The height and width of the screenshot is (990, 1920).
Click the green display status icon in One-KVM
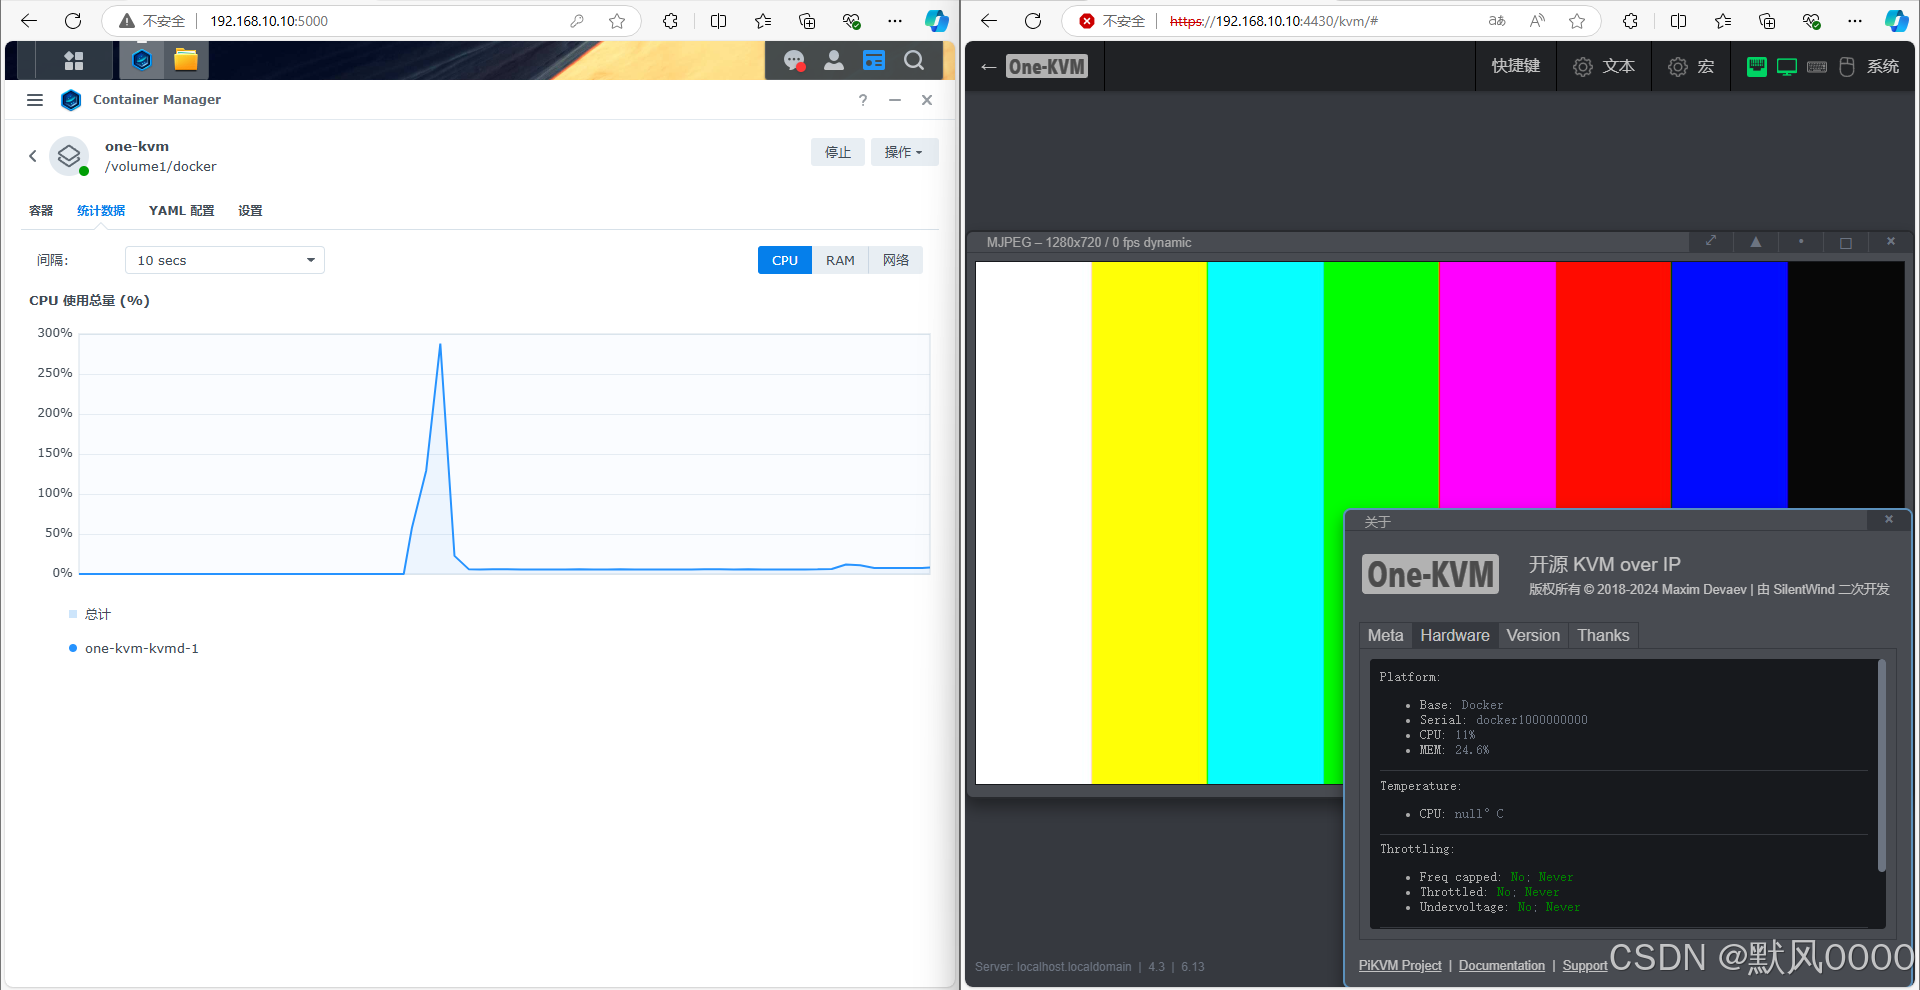click(1787, 66)
